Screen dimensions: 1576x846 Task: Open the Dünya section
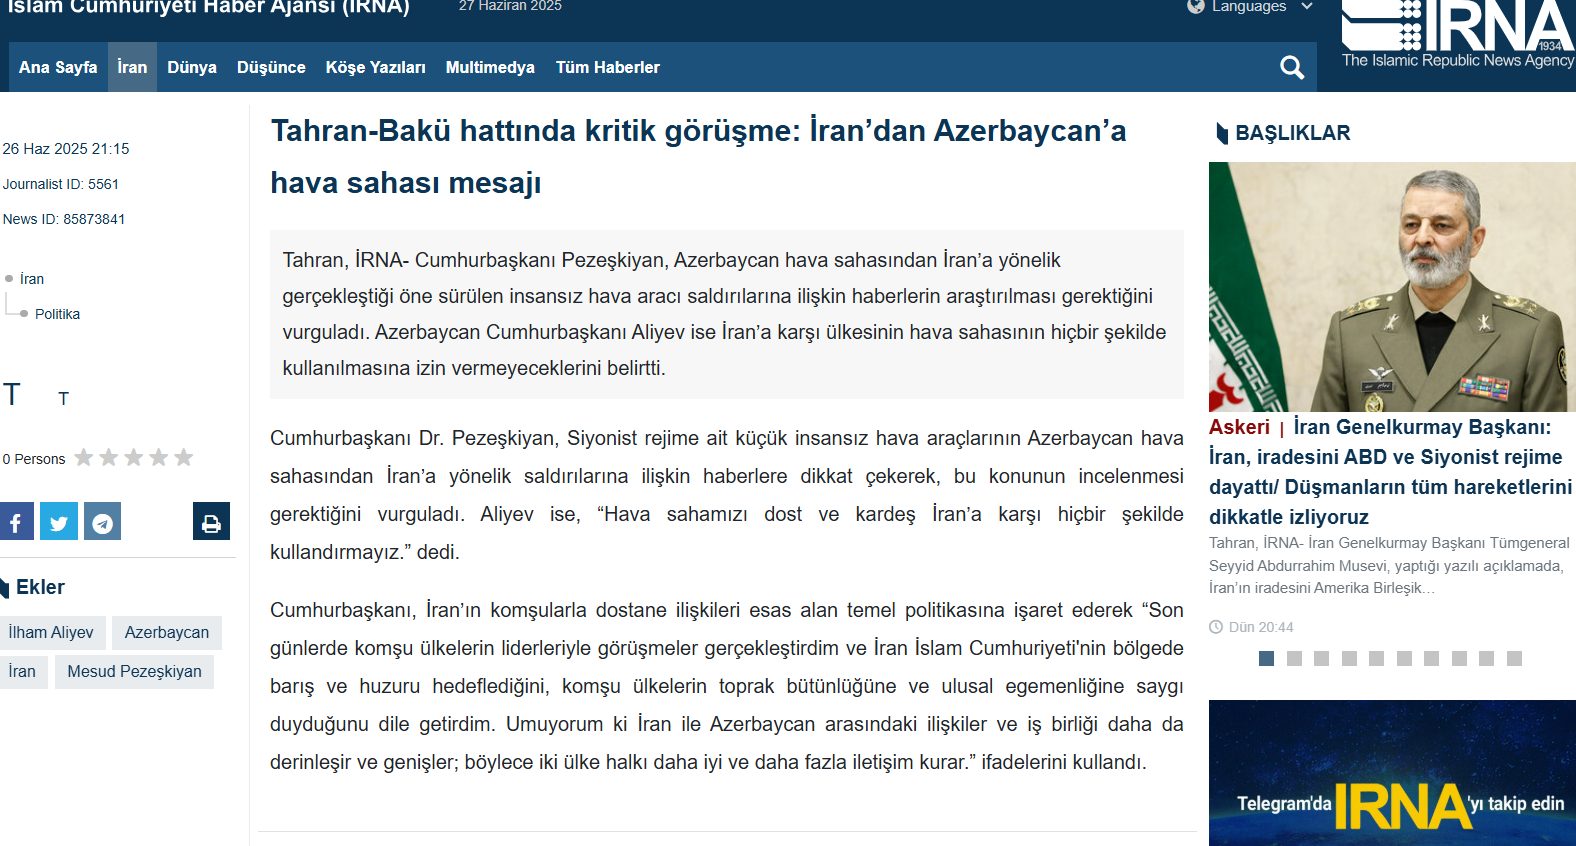coord(192,67)
